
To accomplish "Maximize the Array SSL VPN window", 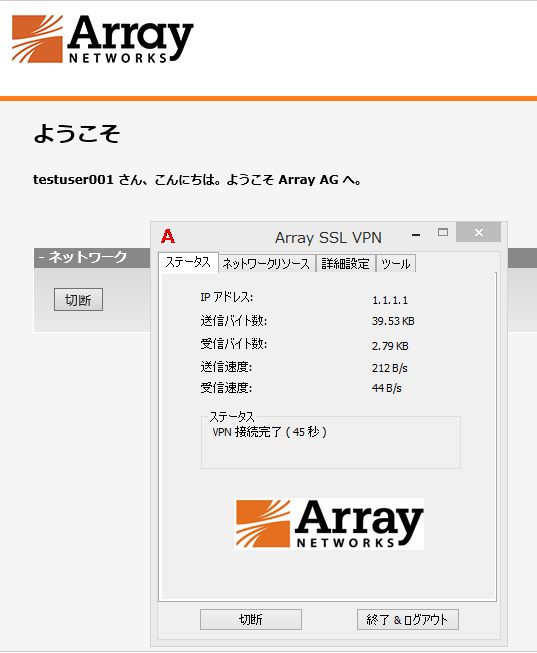I will click(x=443, y=232).
